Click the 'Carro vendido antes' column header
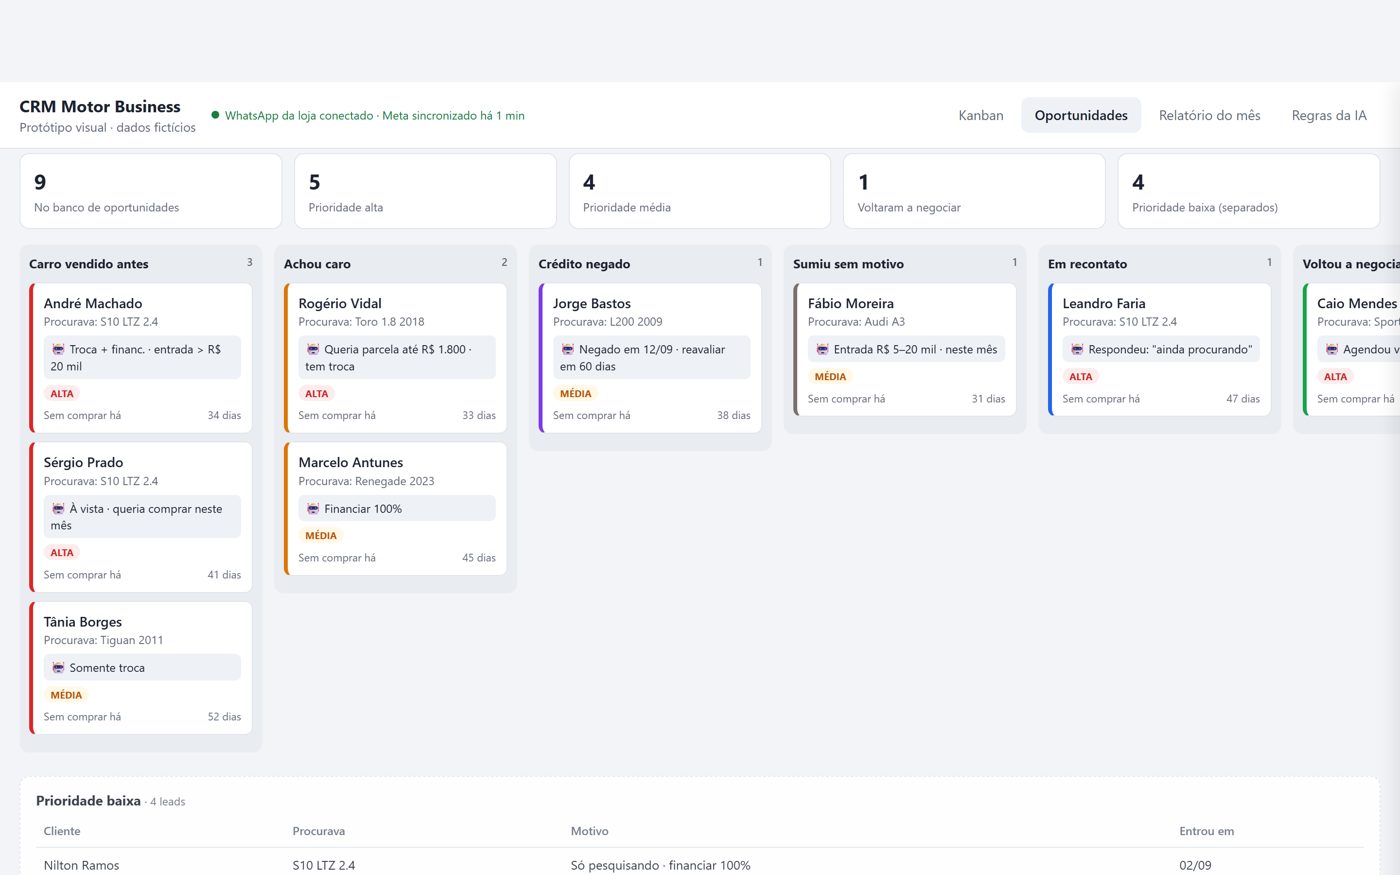 coord(89,264)
